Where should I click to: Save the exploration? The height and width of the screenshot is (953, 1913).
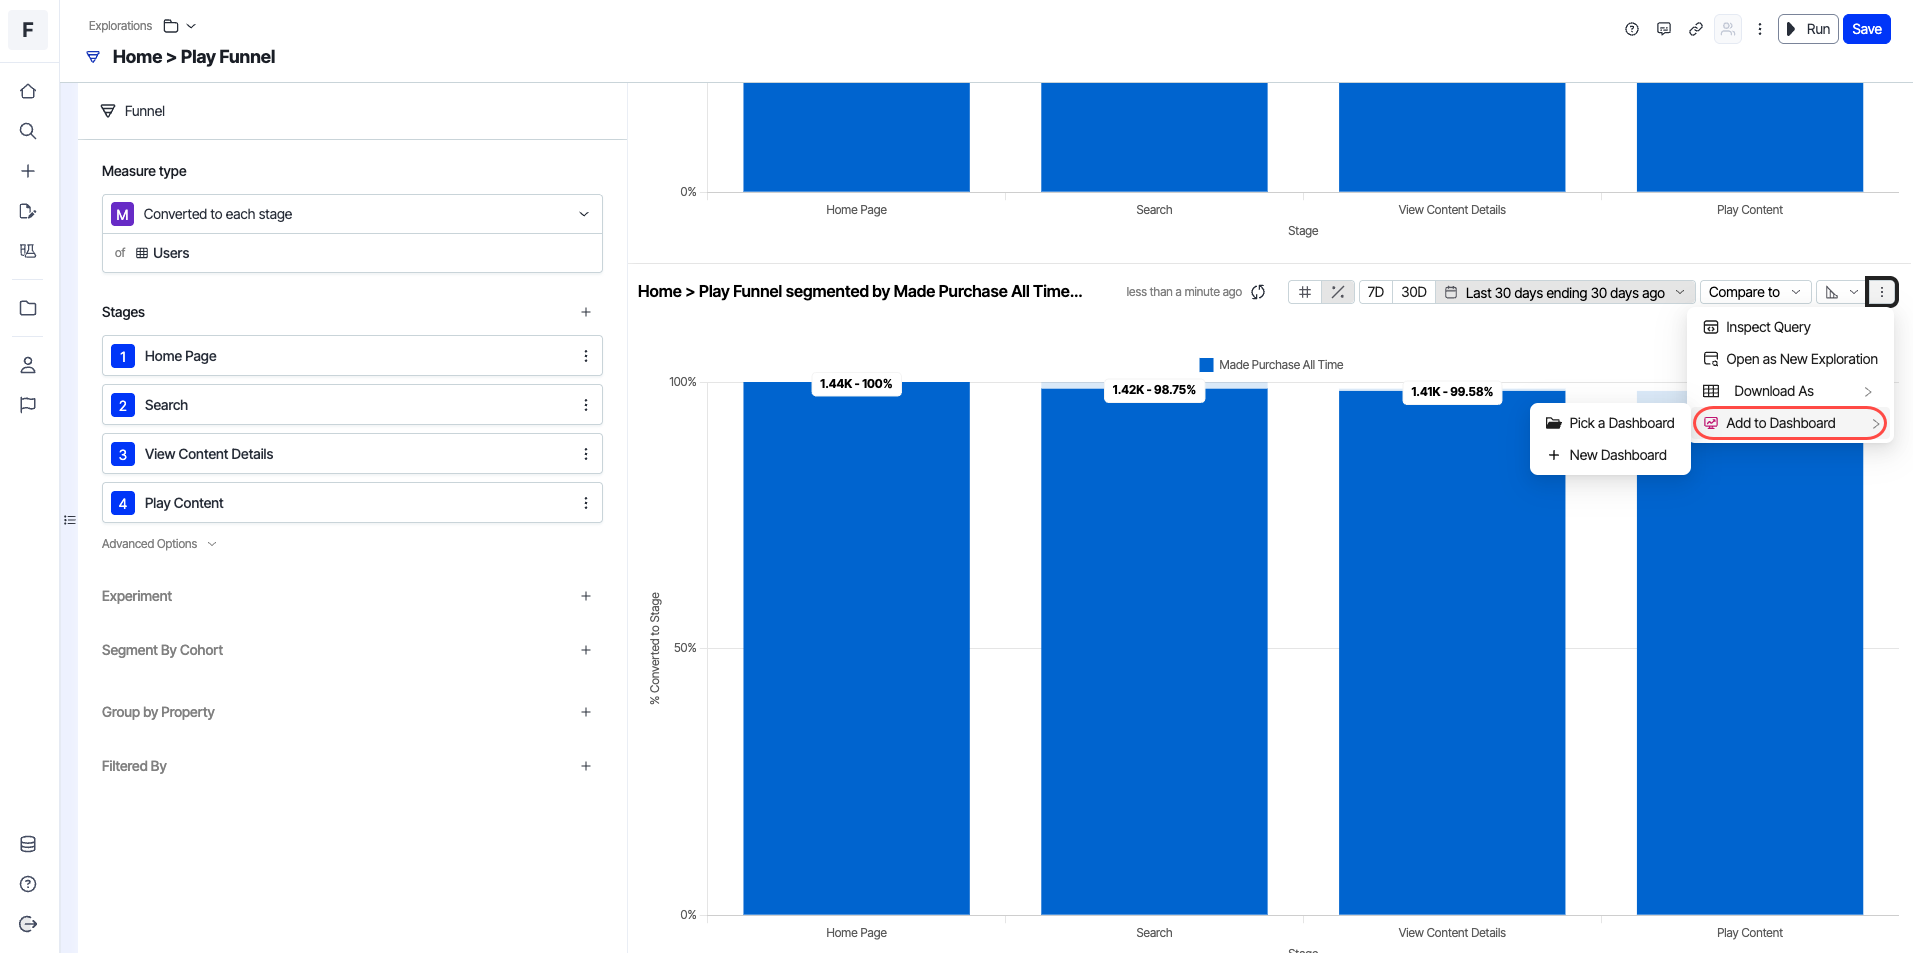click(1866, 29)
